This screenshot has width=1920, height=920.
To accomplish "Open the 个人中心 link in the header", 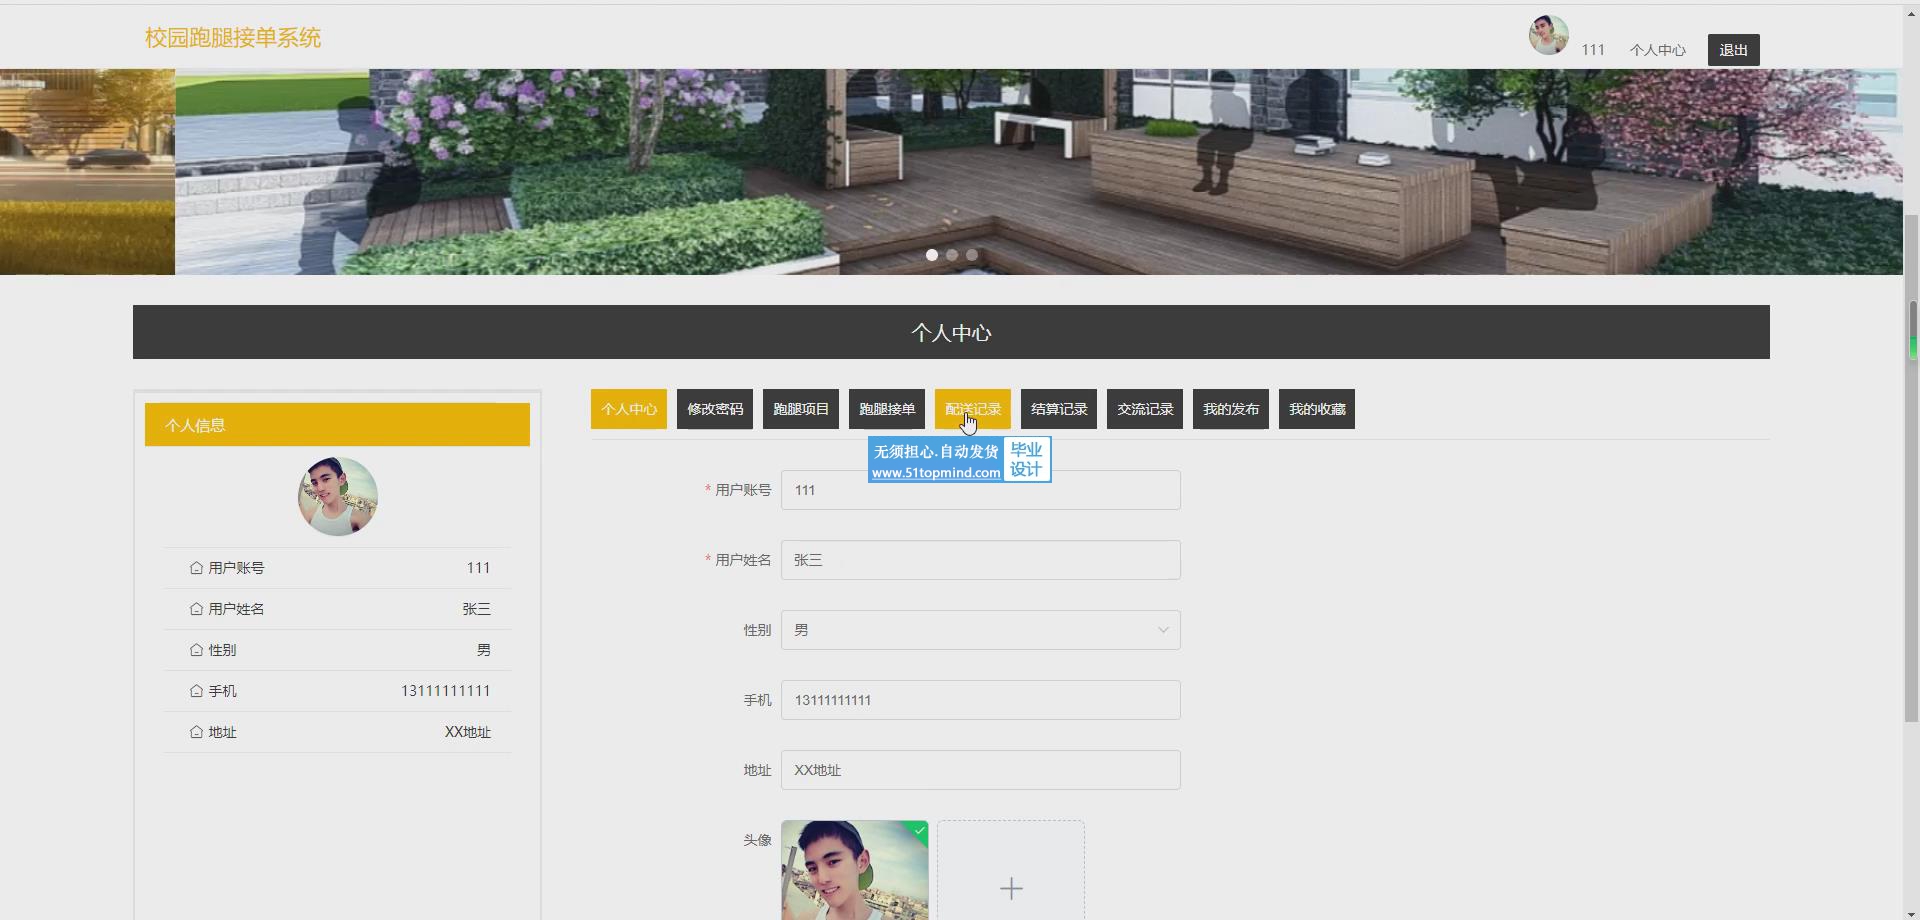I will click(x=1657, y=50).
